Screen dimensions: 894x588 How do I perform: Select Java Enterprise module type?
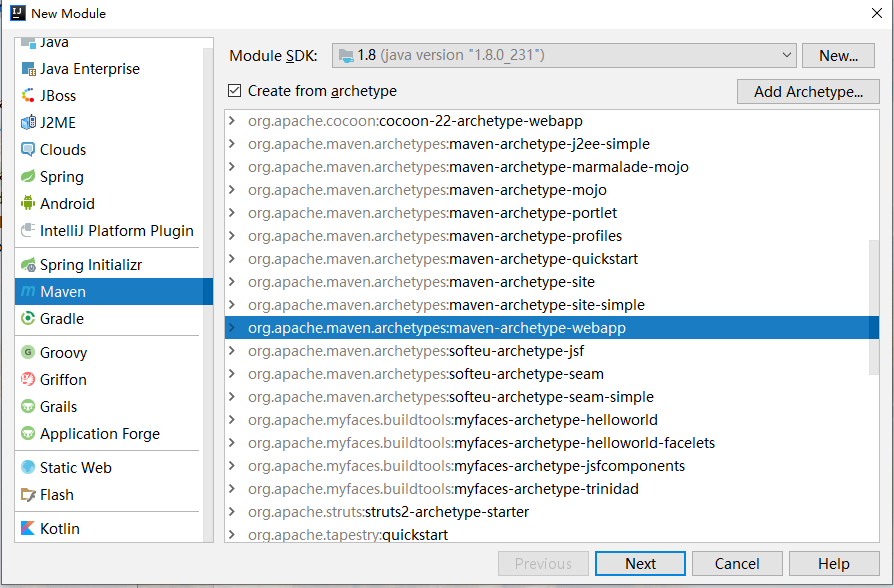click(x=109, y=69)
